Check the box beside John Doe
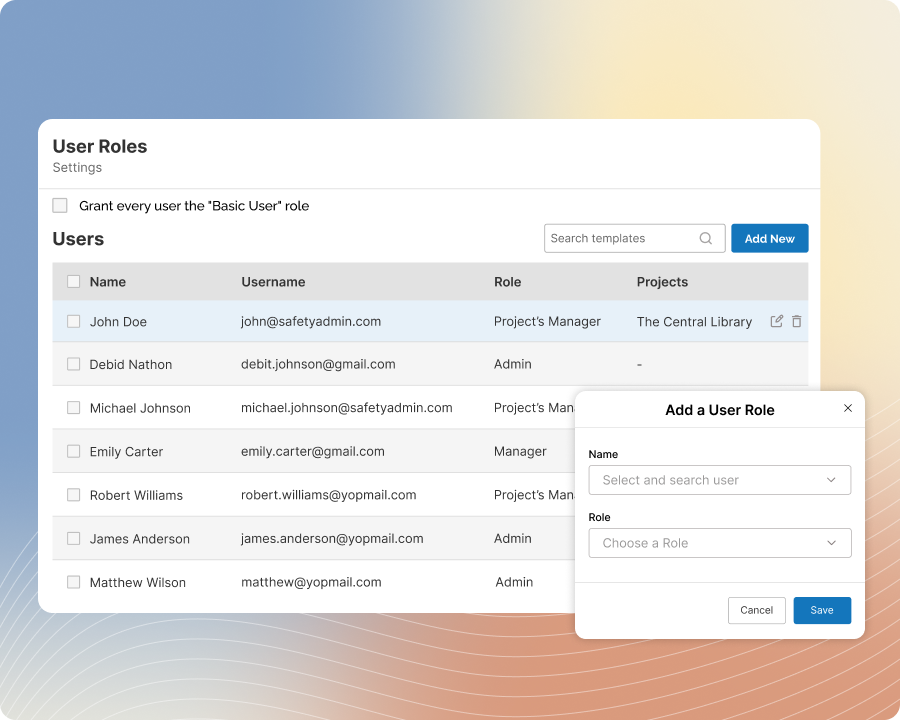This screenshot has height=720, width=900. click(x=73, y=321)
